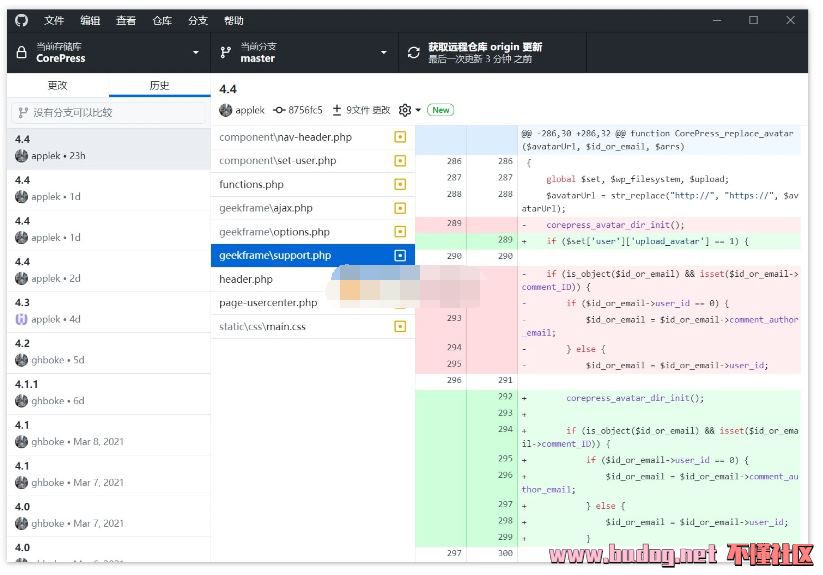
Task: Click modified icon for ajax.php
Action: tap(400, 208)
